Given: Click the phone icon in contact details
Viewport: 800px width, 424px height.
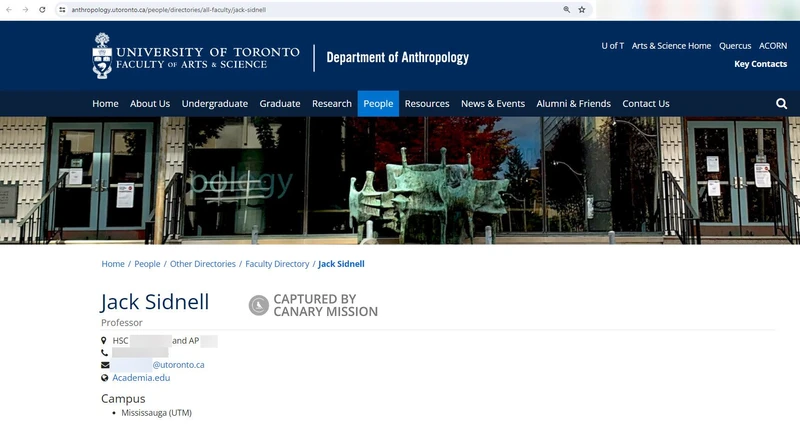Looking at the screenshot, I should pyautogui.click(x=105, y=353).
